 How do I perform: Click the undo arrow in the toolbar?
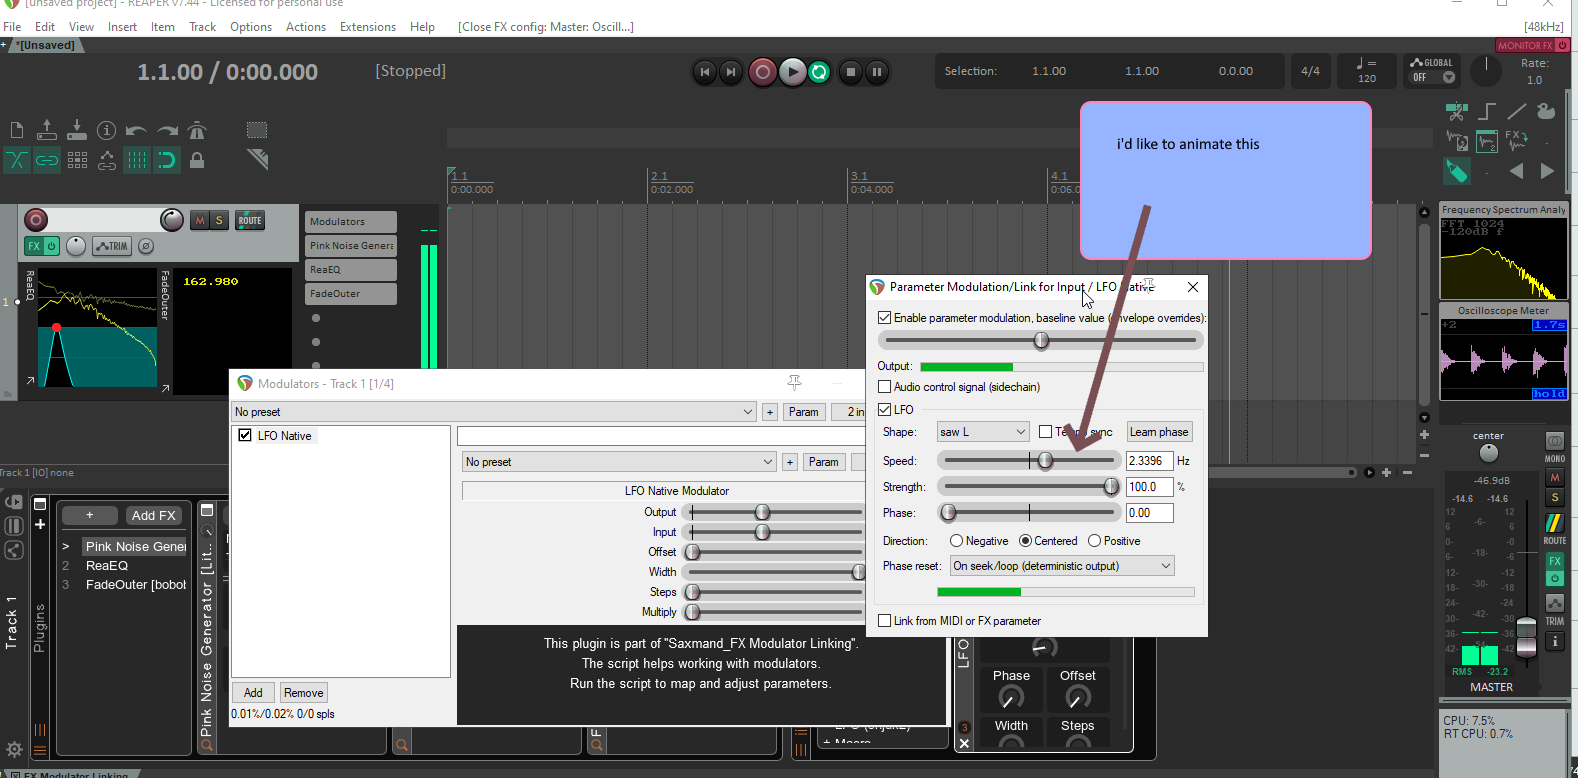coord(137,130)
